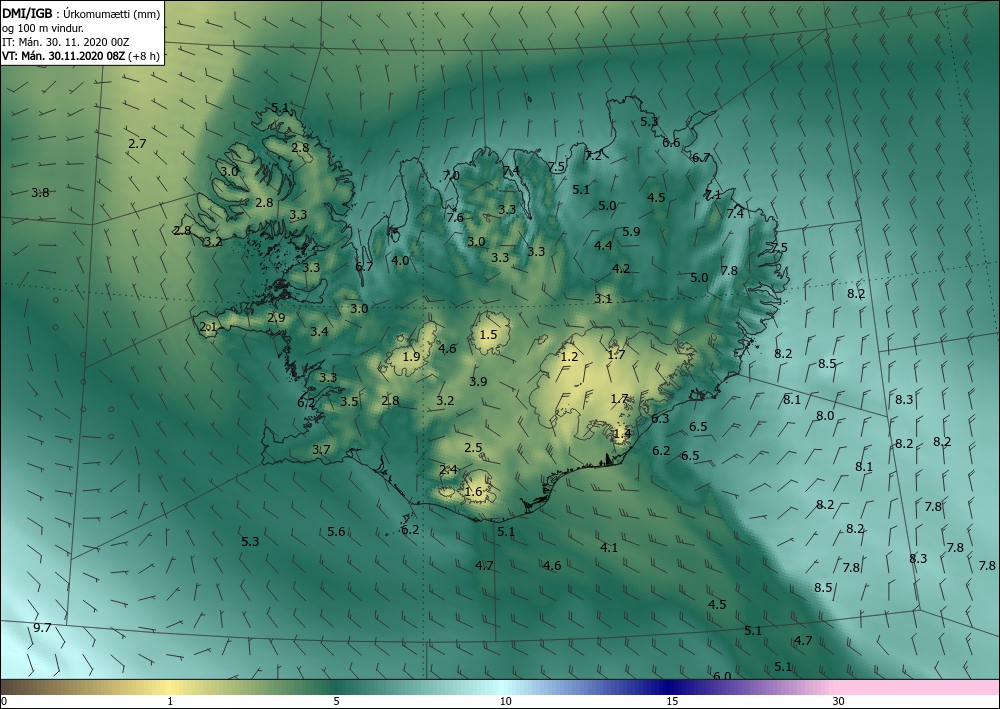1000x709 pixels.
Task: Click the 5.6 value south of Reykjanes
Action: click(x=336, y=532)
